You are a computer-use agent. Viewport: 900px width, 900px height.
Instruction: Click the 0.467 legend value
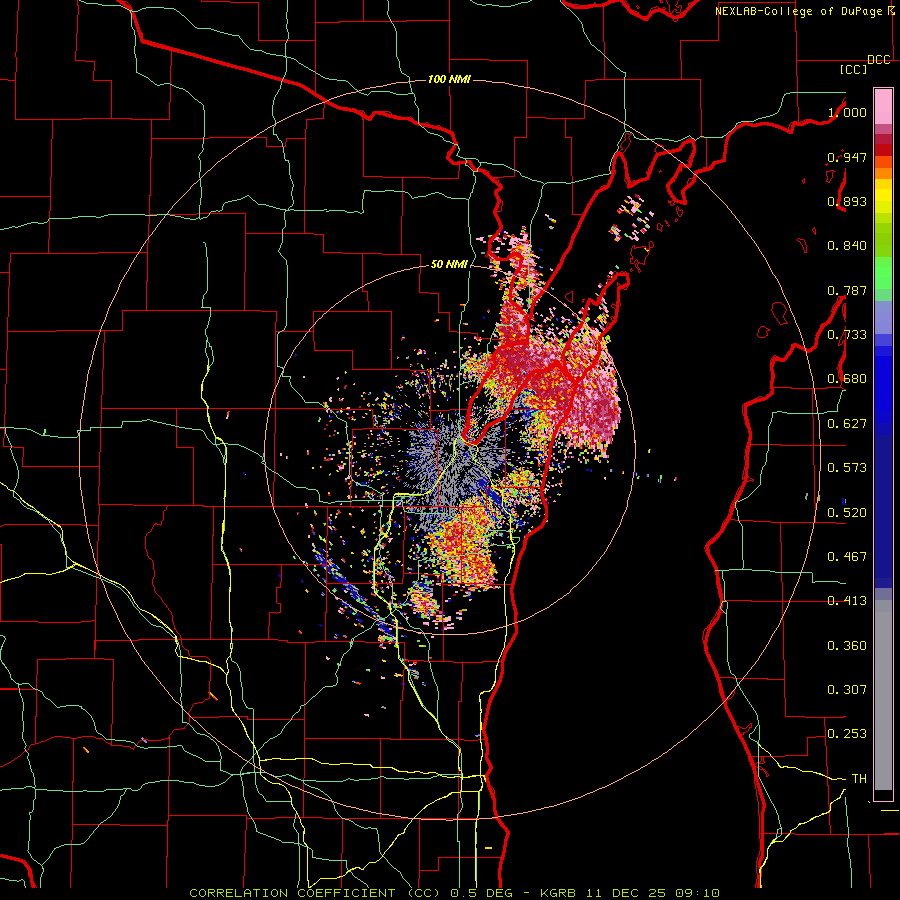point(847,557)
